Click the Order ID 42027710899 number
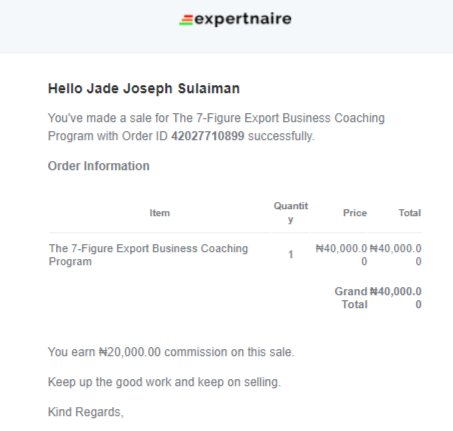Viewport: 453px width, 431px height. 207,136
